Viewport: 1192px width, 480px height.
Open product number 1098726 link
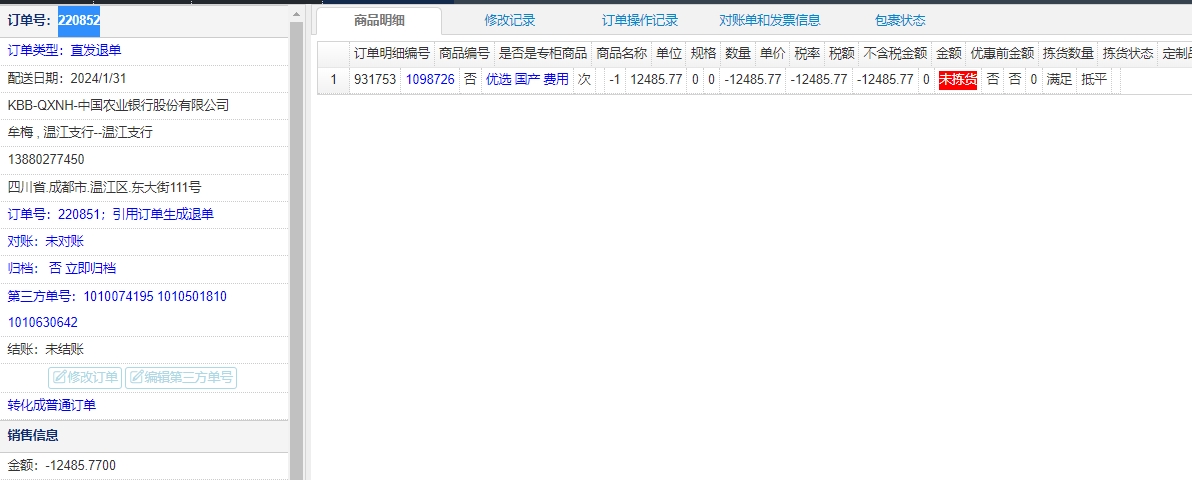tap(430, 79)
